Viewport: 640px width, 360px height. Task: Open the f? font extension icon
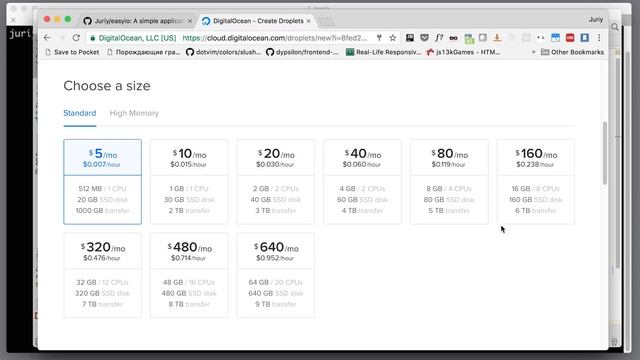click(439, 38)
